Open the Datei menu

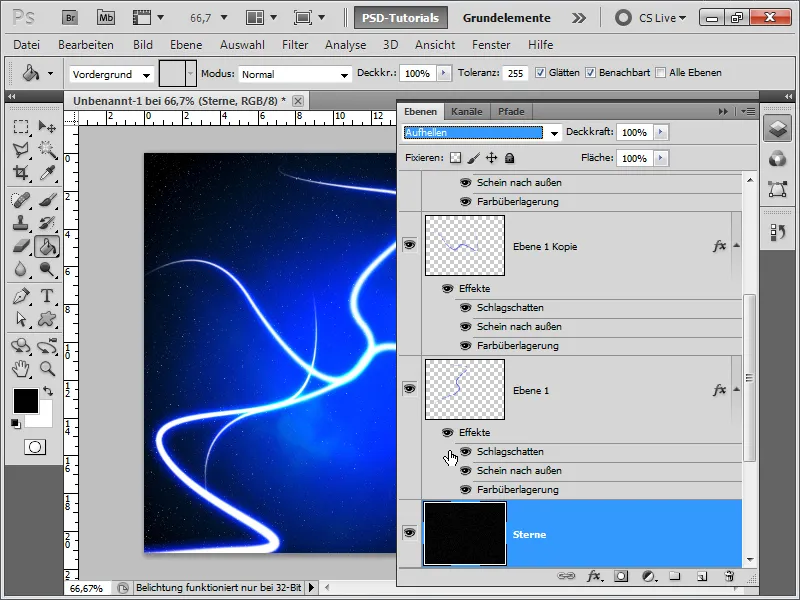[x=27, y=45]
